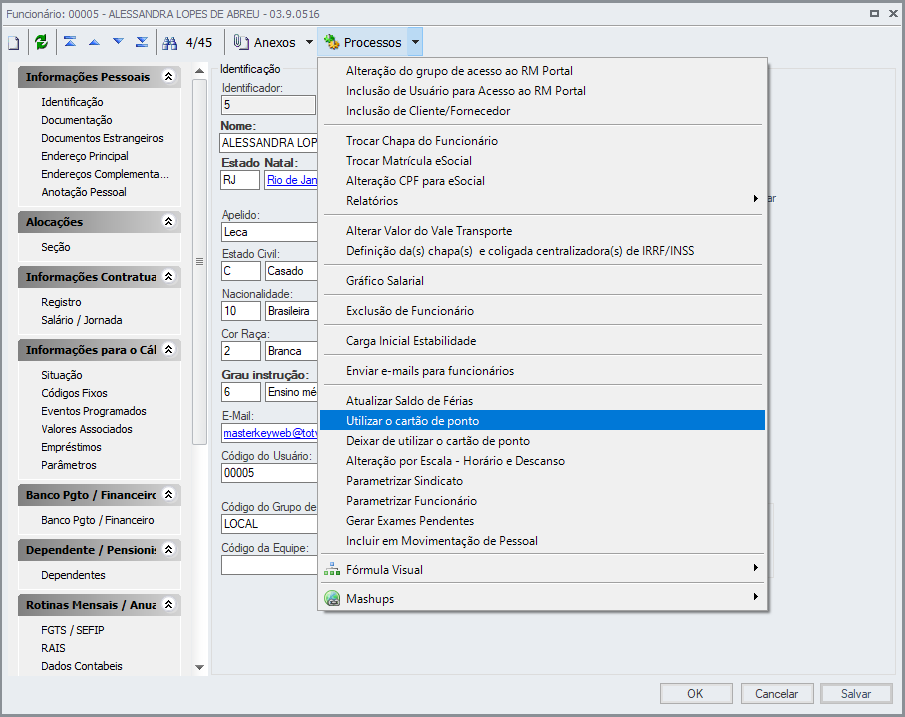
Task: Open Relatórios submenu
Action: point(542,200)
